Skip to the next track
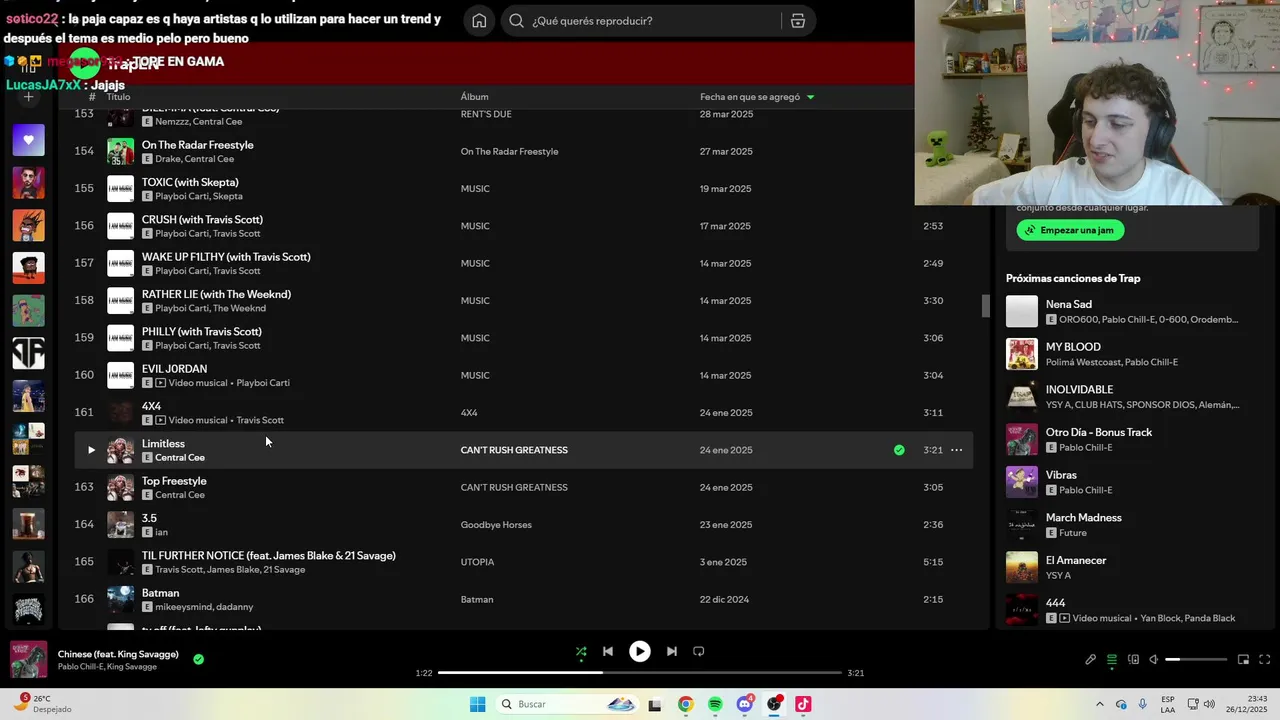The image size is (1280, 720). (x=672, y=651)
